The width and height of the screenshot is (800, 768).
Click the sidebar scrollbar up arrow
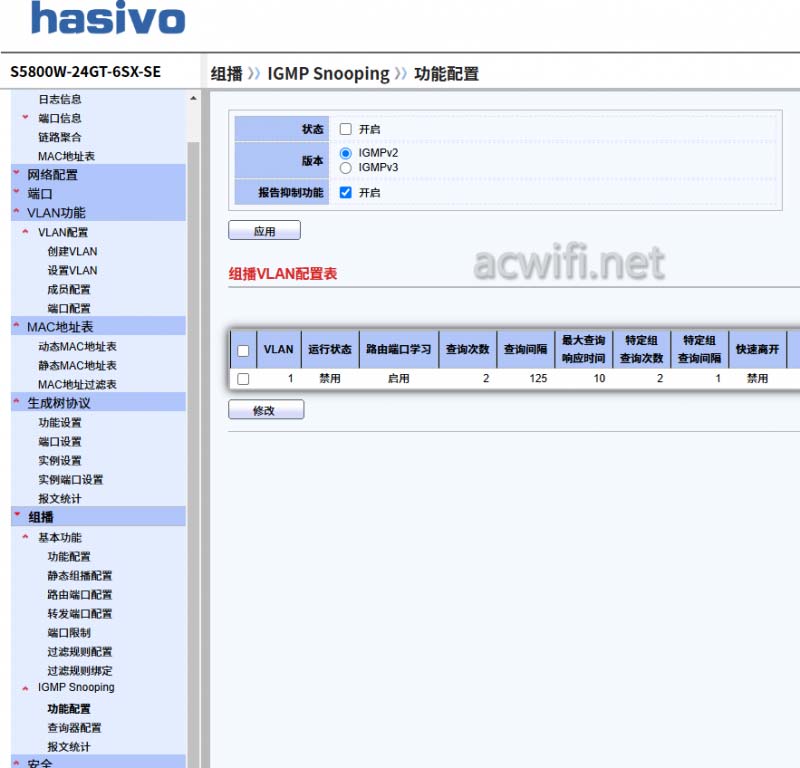tap(193, 98)
